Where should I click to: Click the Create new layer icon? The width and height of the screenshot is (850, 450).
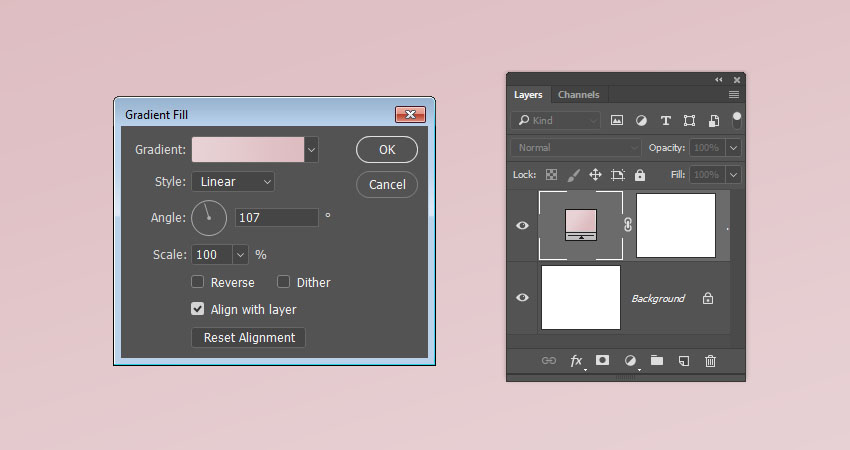click(x=684, y=361)
